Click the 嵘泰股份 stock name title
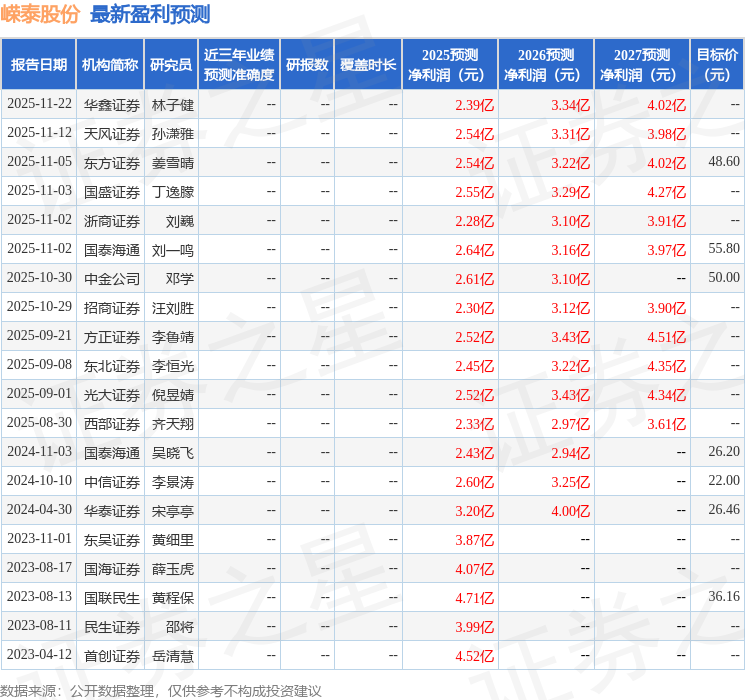The image size is (745, 700). [41, 14]
